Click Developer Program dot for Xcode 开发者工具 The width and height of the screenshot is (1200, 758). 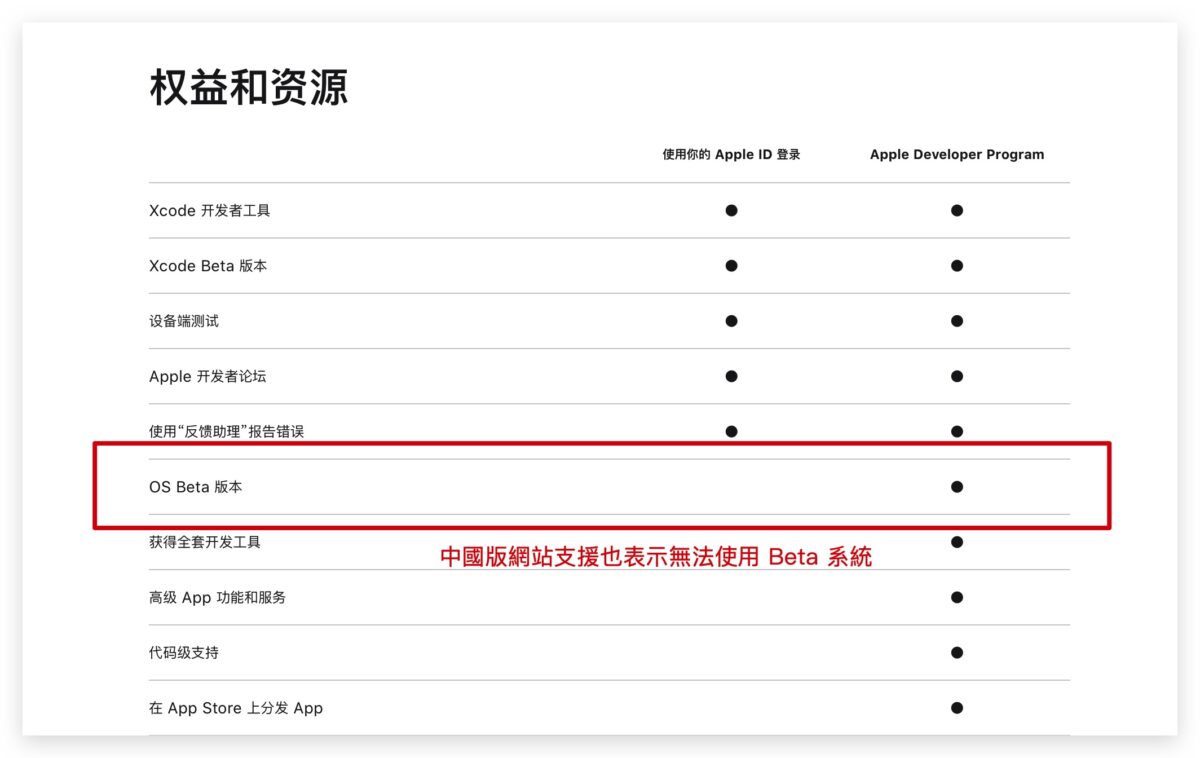pos(957,211)
